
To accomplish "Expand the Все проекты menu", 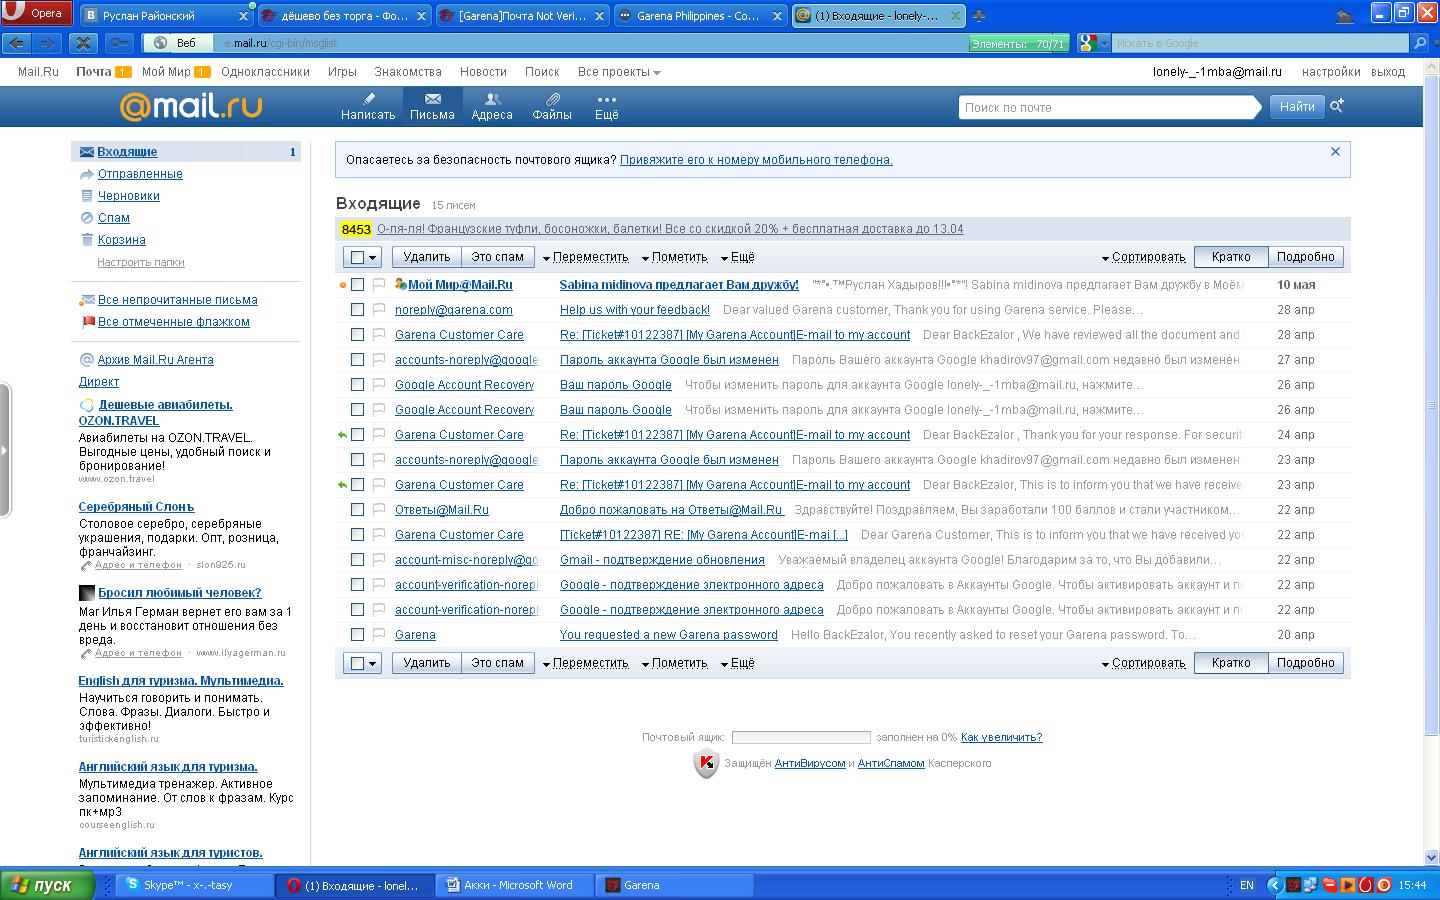I will click(619, 72).
